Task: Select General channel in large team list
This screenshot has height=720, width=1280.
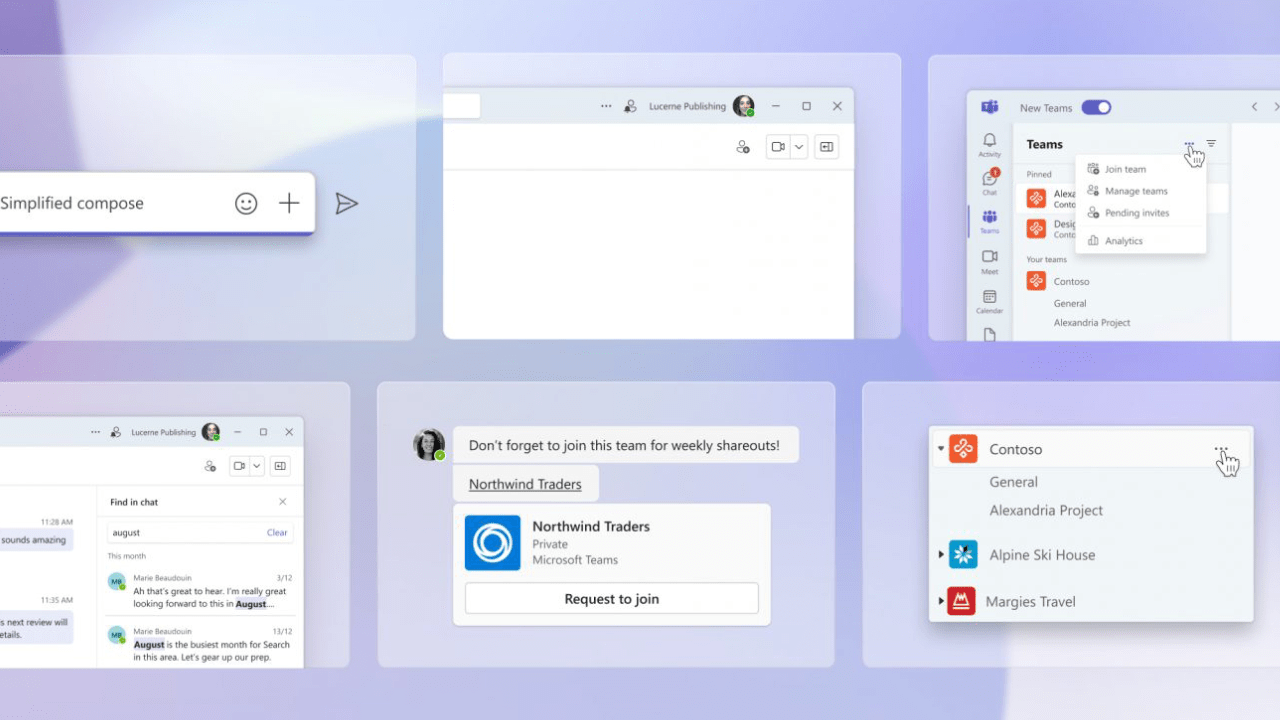Action: (1014, 482)
